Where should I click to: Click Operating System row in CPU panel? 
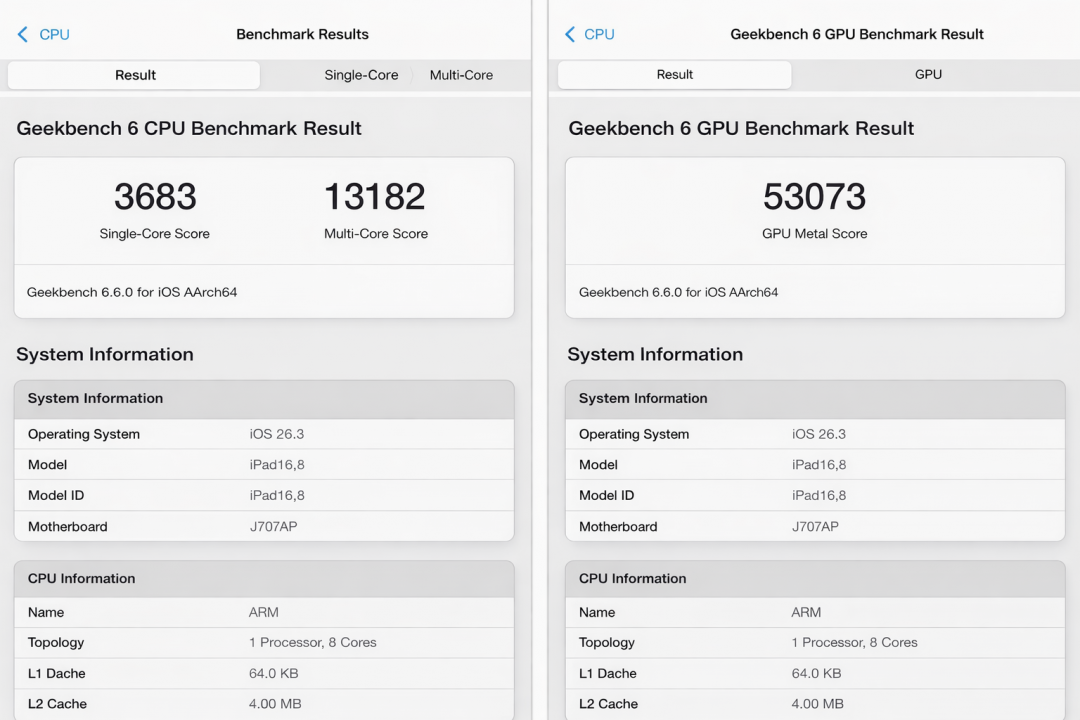click(264, 434)
